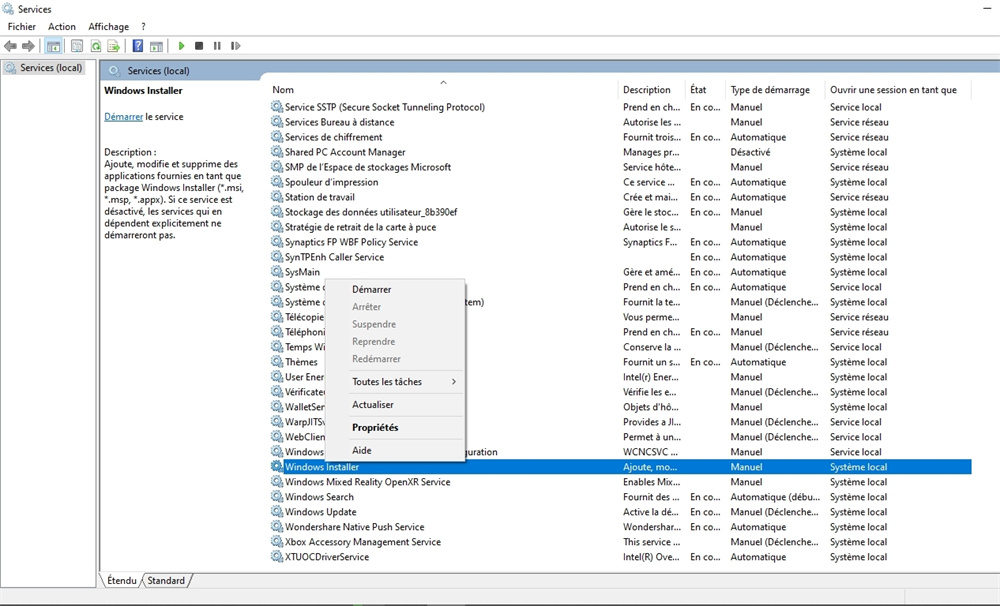Select the Windows Update service row

pos(320,512)
